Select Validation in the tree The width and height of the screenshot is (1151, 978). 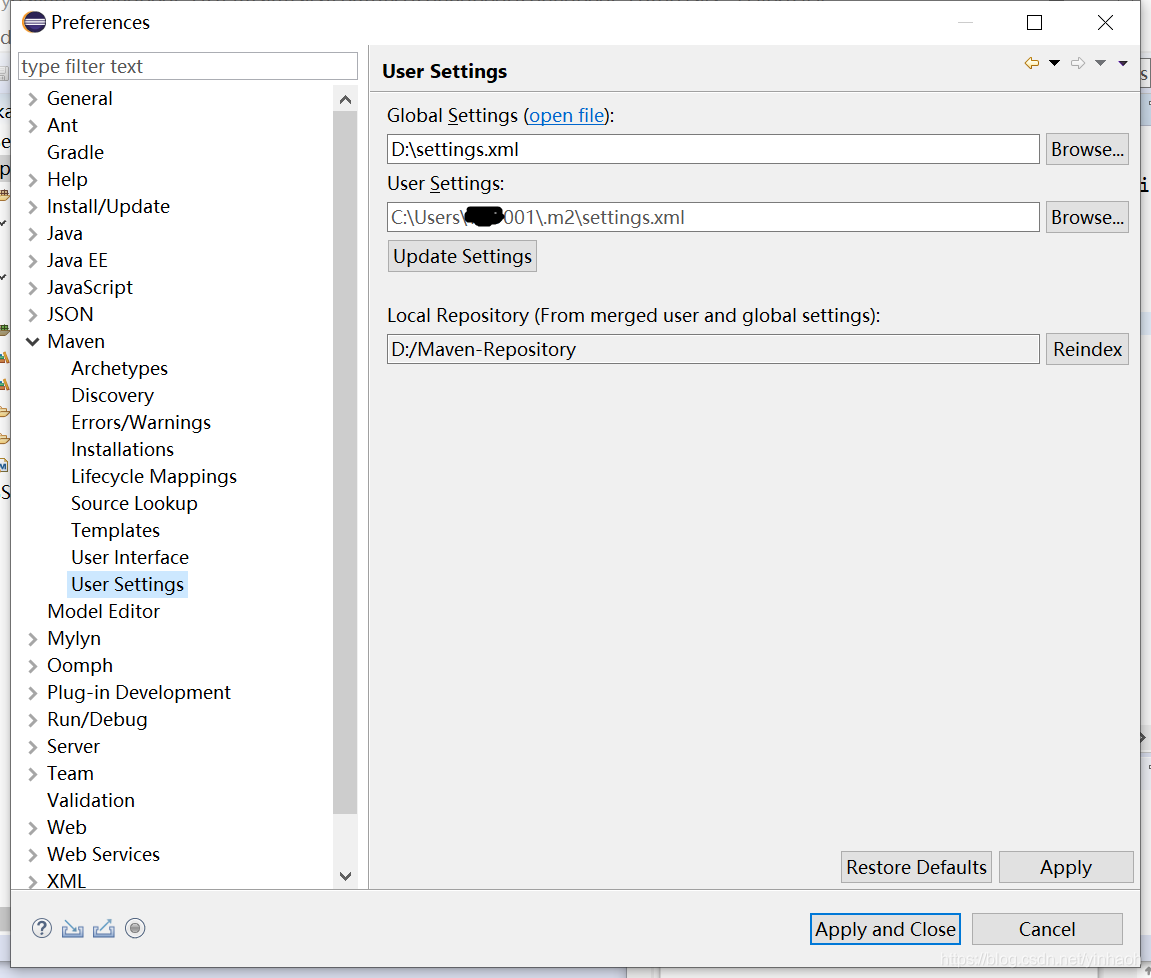[x=91, y=800]
